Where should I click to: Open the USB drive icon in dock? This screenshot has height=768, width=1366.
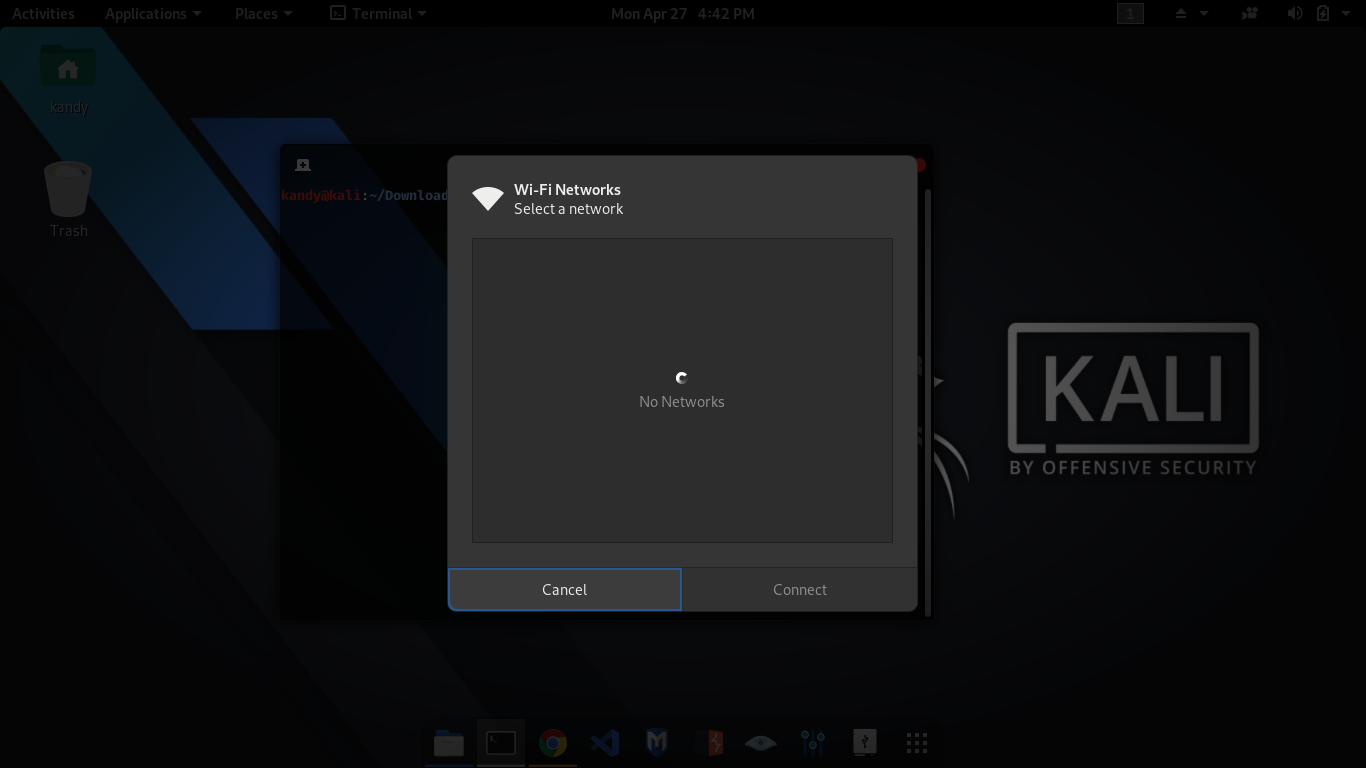coord(865,743)
